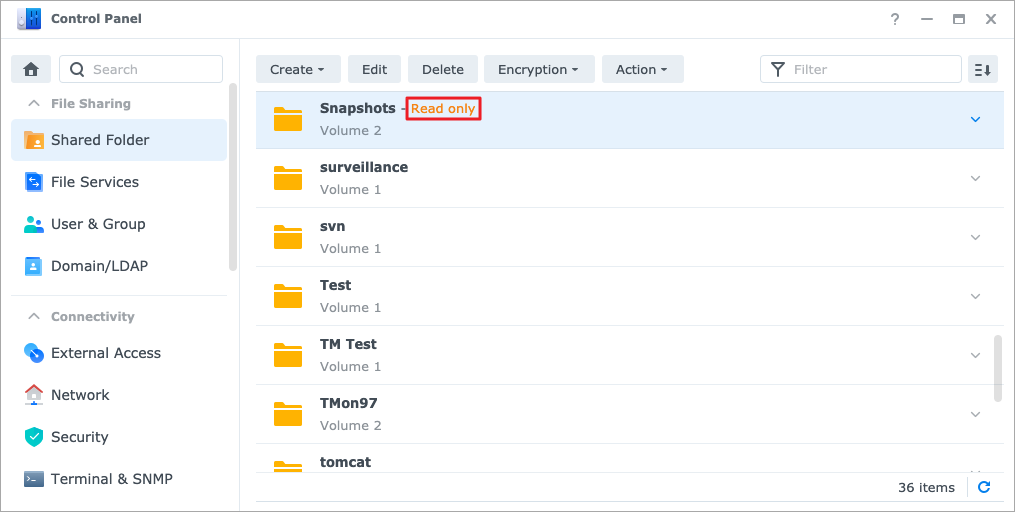Click the 36 items count text
This screenshot has width=1015, height=512.
[x=926, y=487]
